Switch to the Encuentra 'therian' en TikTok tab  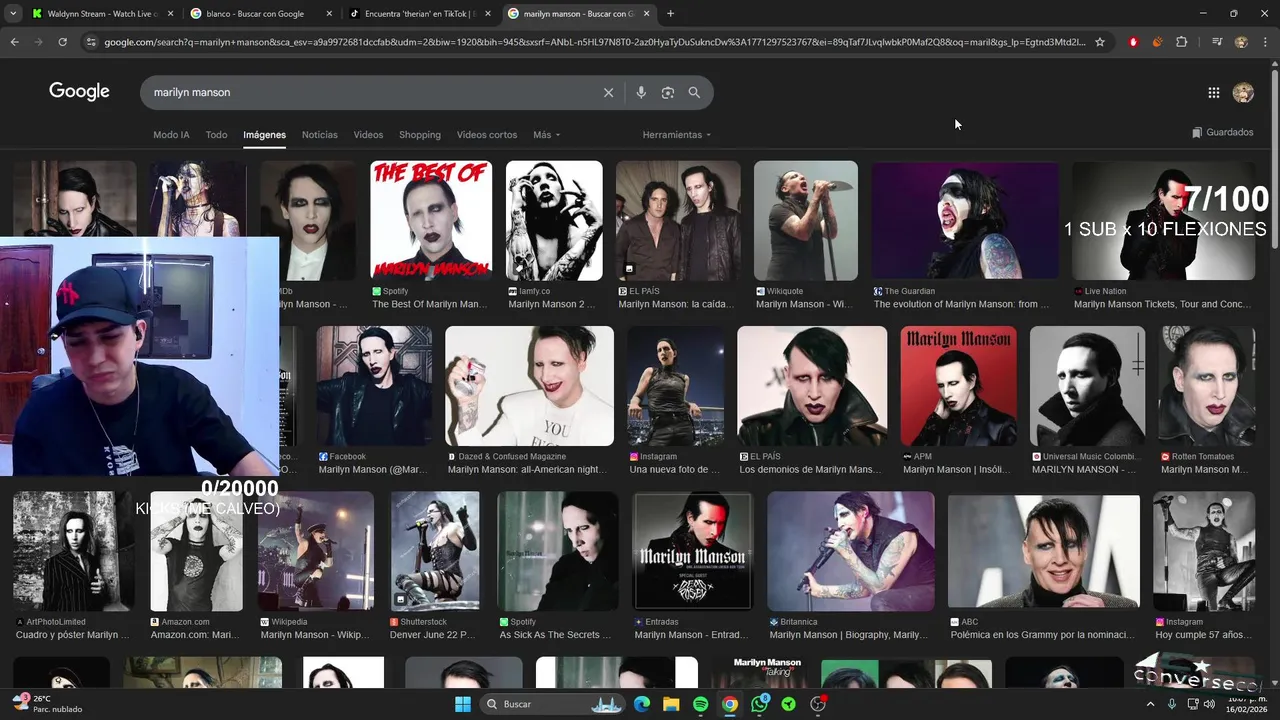coord(420,14)
